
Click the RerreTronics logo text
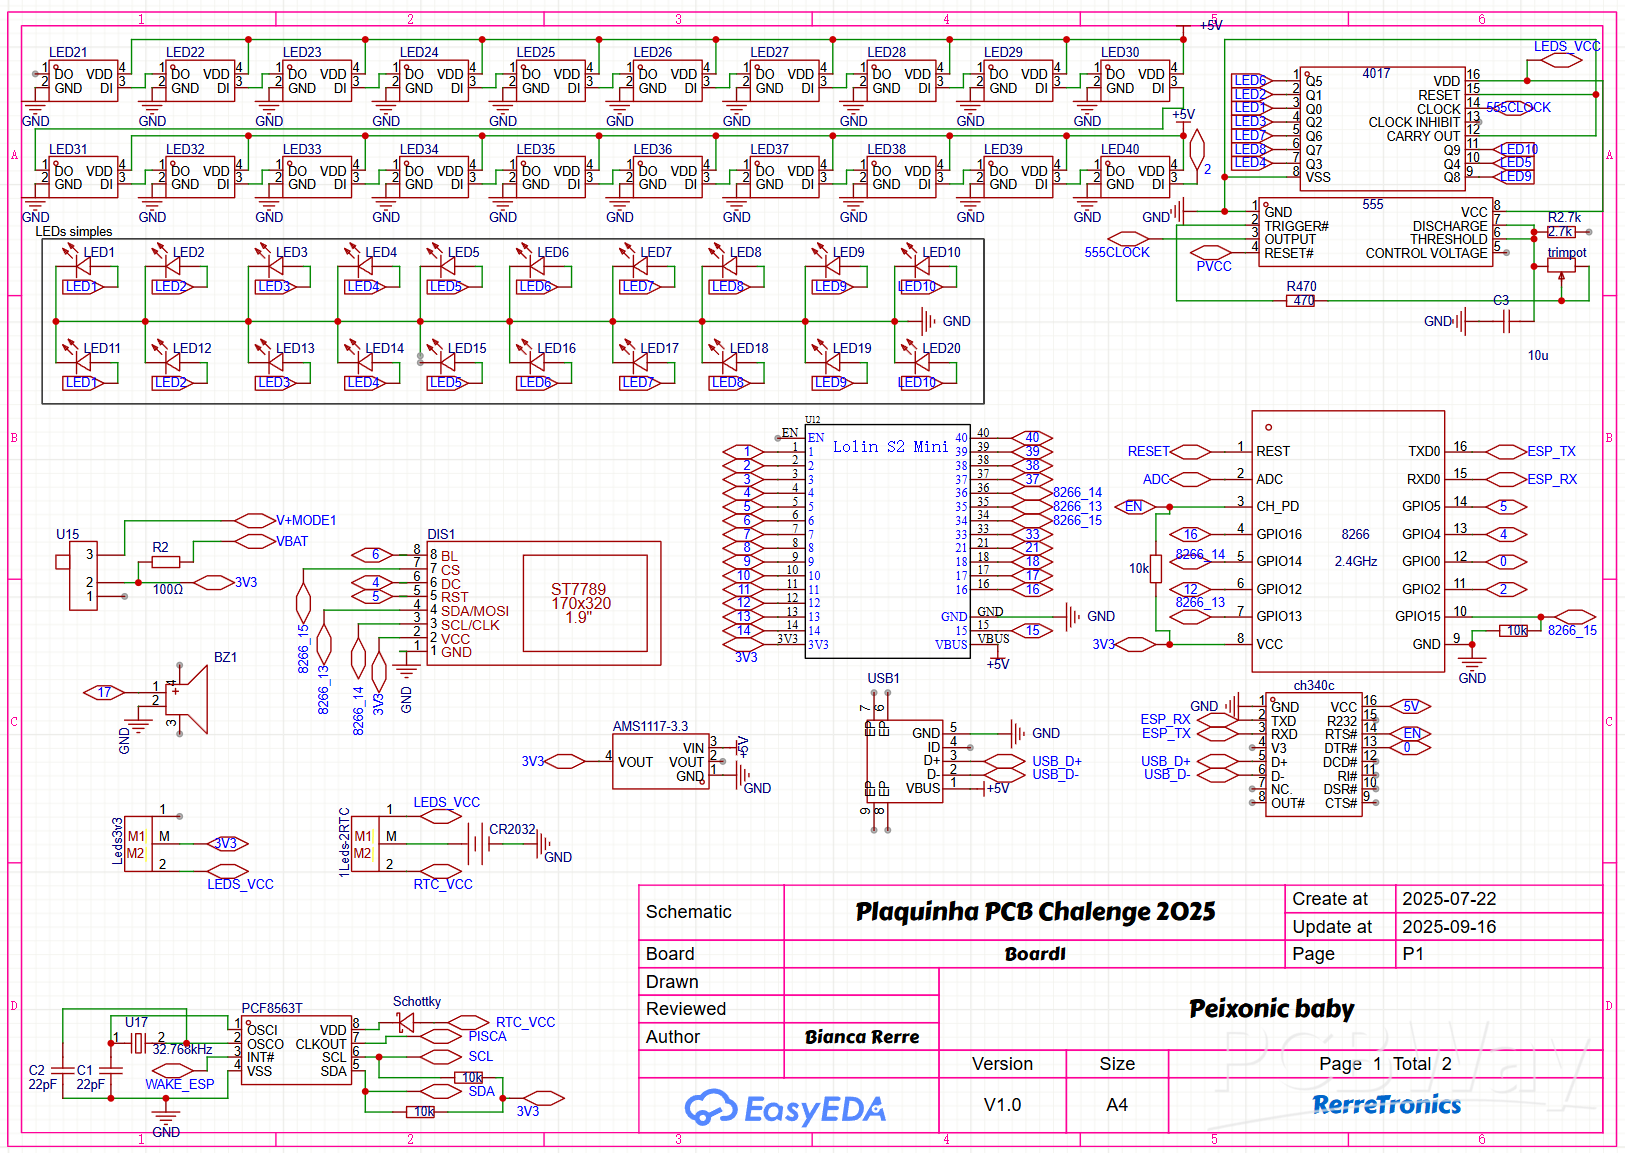coord(1386,1105)
